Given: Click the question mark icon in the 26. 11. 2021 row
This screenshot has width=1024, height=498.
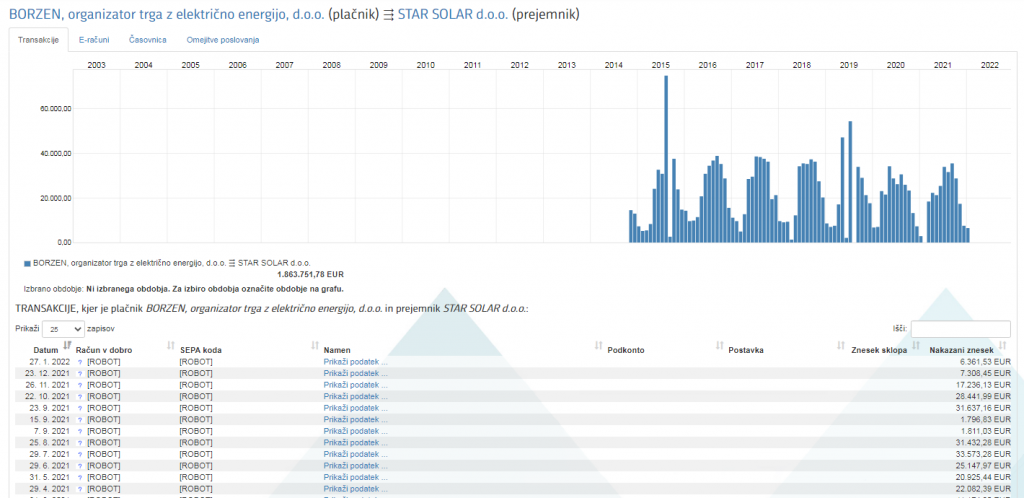Looking at the screenshot, I should tap(80, 385).
